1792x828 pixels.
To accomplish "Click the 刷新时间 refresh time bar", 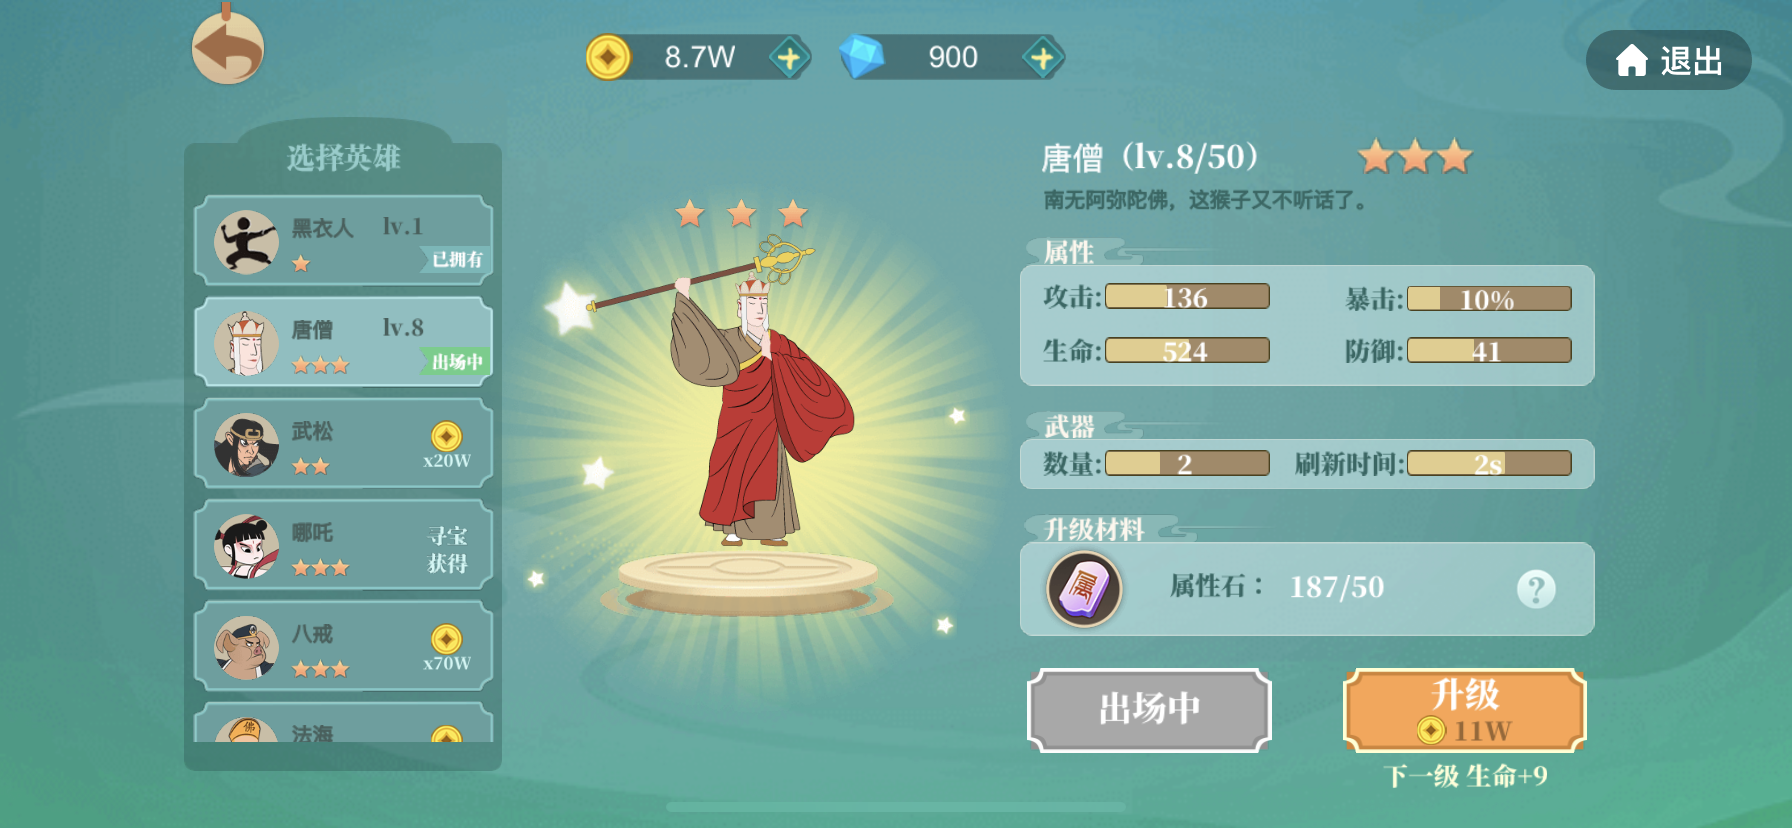I will pos(1489,464).
